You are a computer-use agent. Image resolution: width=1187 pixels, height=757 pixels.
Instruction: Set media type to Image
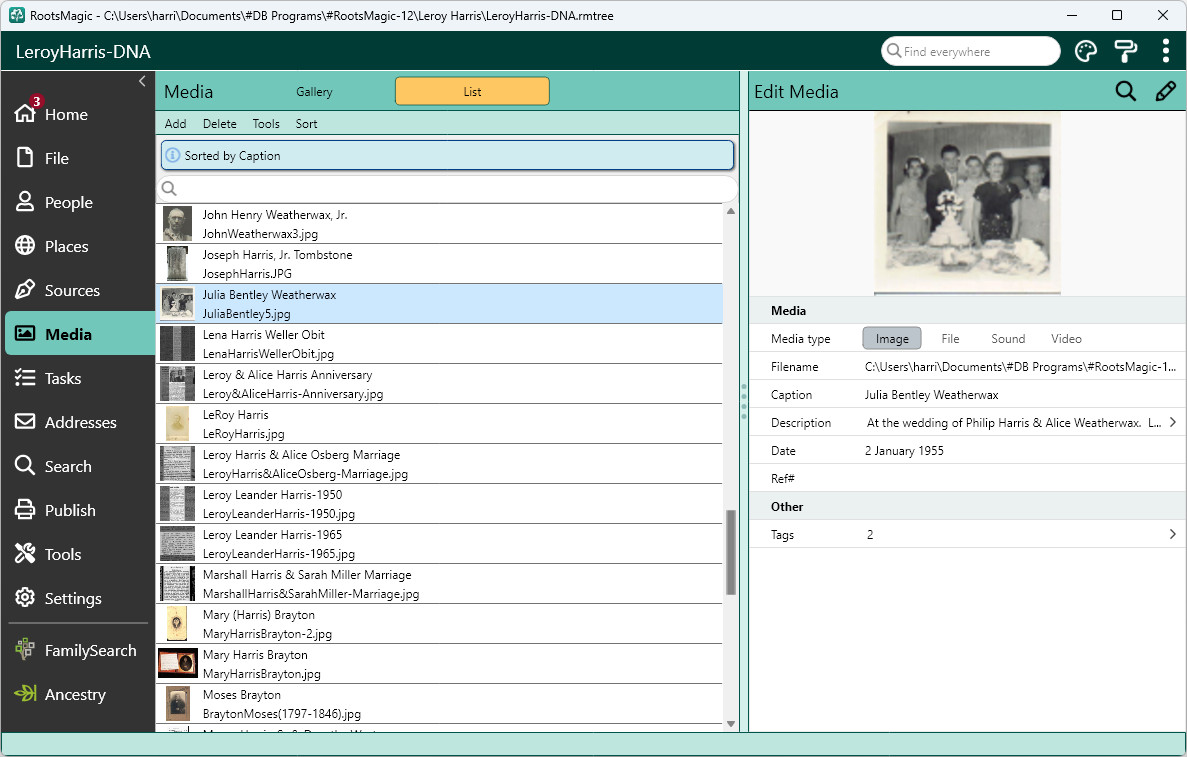tap(892, 338)
